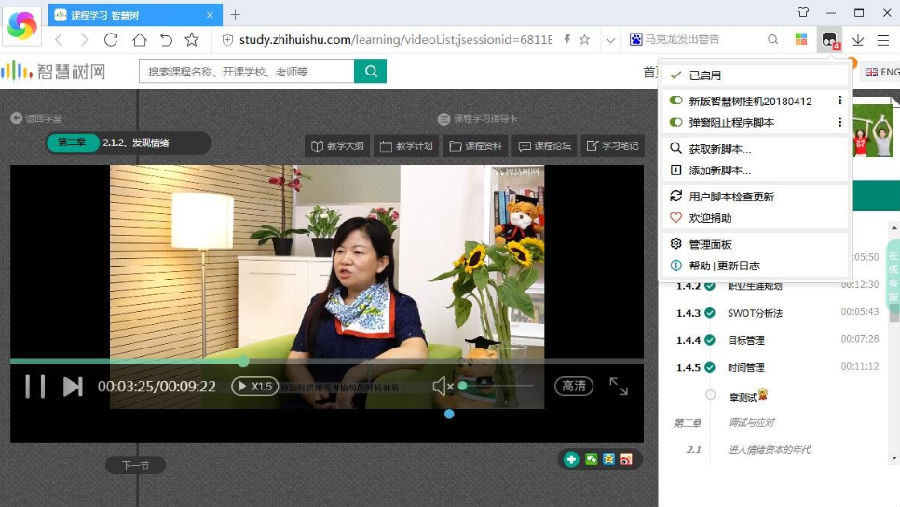Screen dimensions: 900x507
Task: Unmute the video using the speaker icon
Action: 441,386
